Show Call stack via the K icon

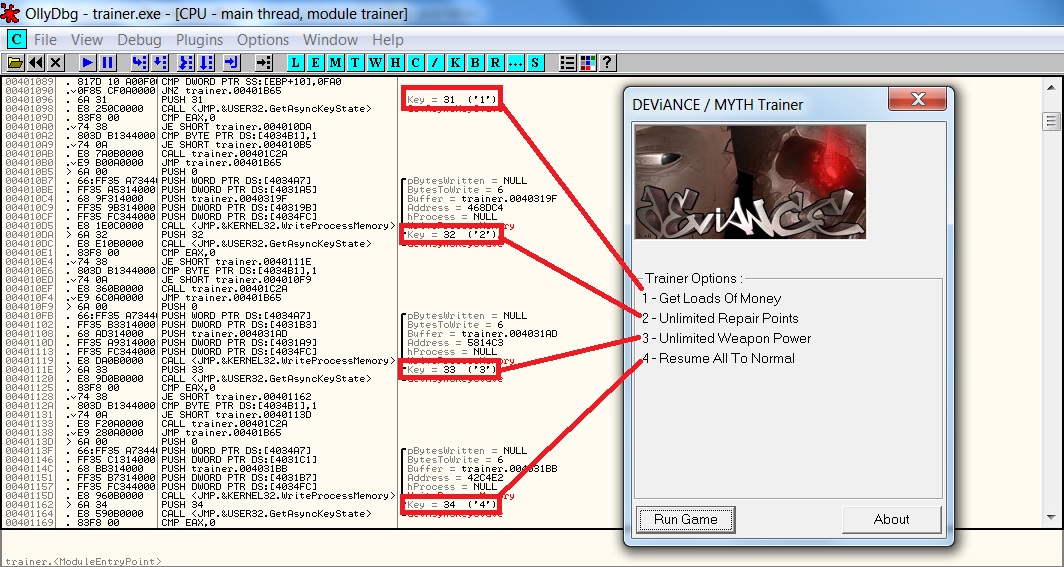[x=455, y=62]
